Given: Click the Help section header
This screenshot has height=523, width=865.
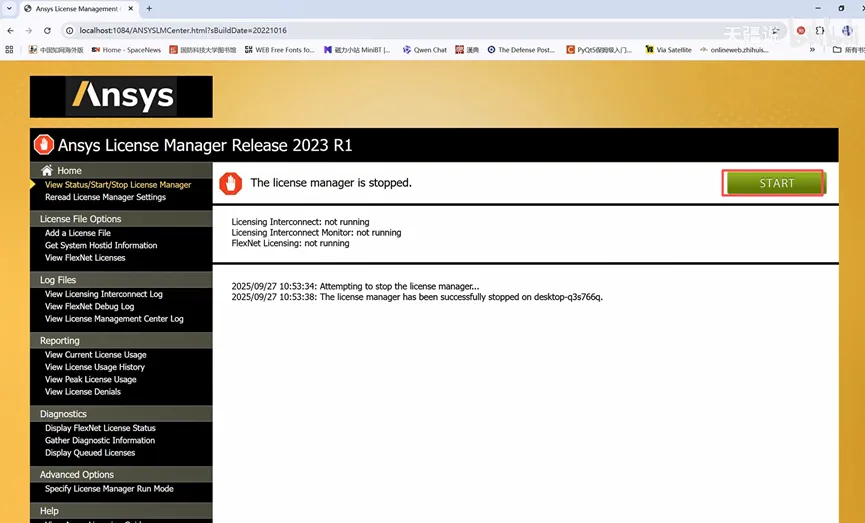Looking at the screenshot, I should (x=121, y=511).
